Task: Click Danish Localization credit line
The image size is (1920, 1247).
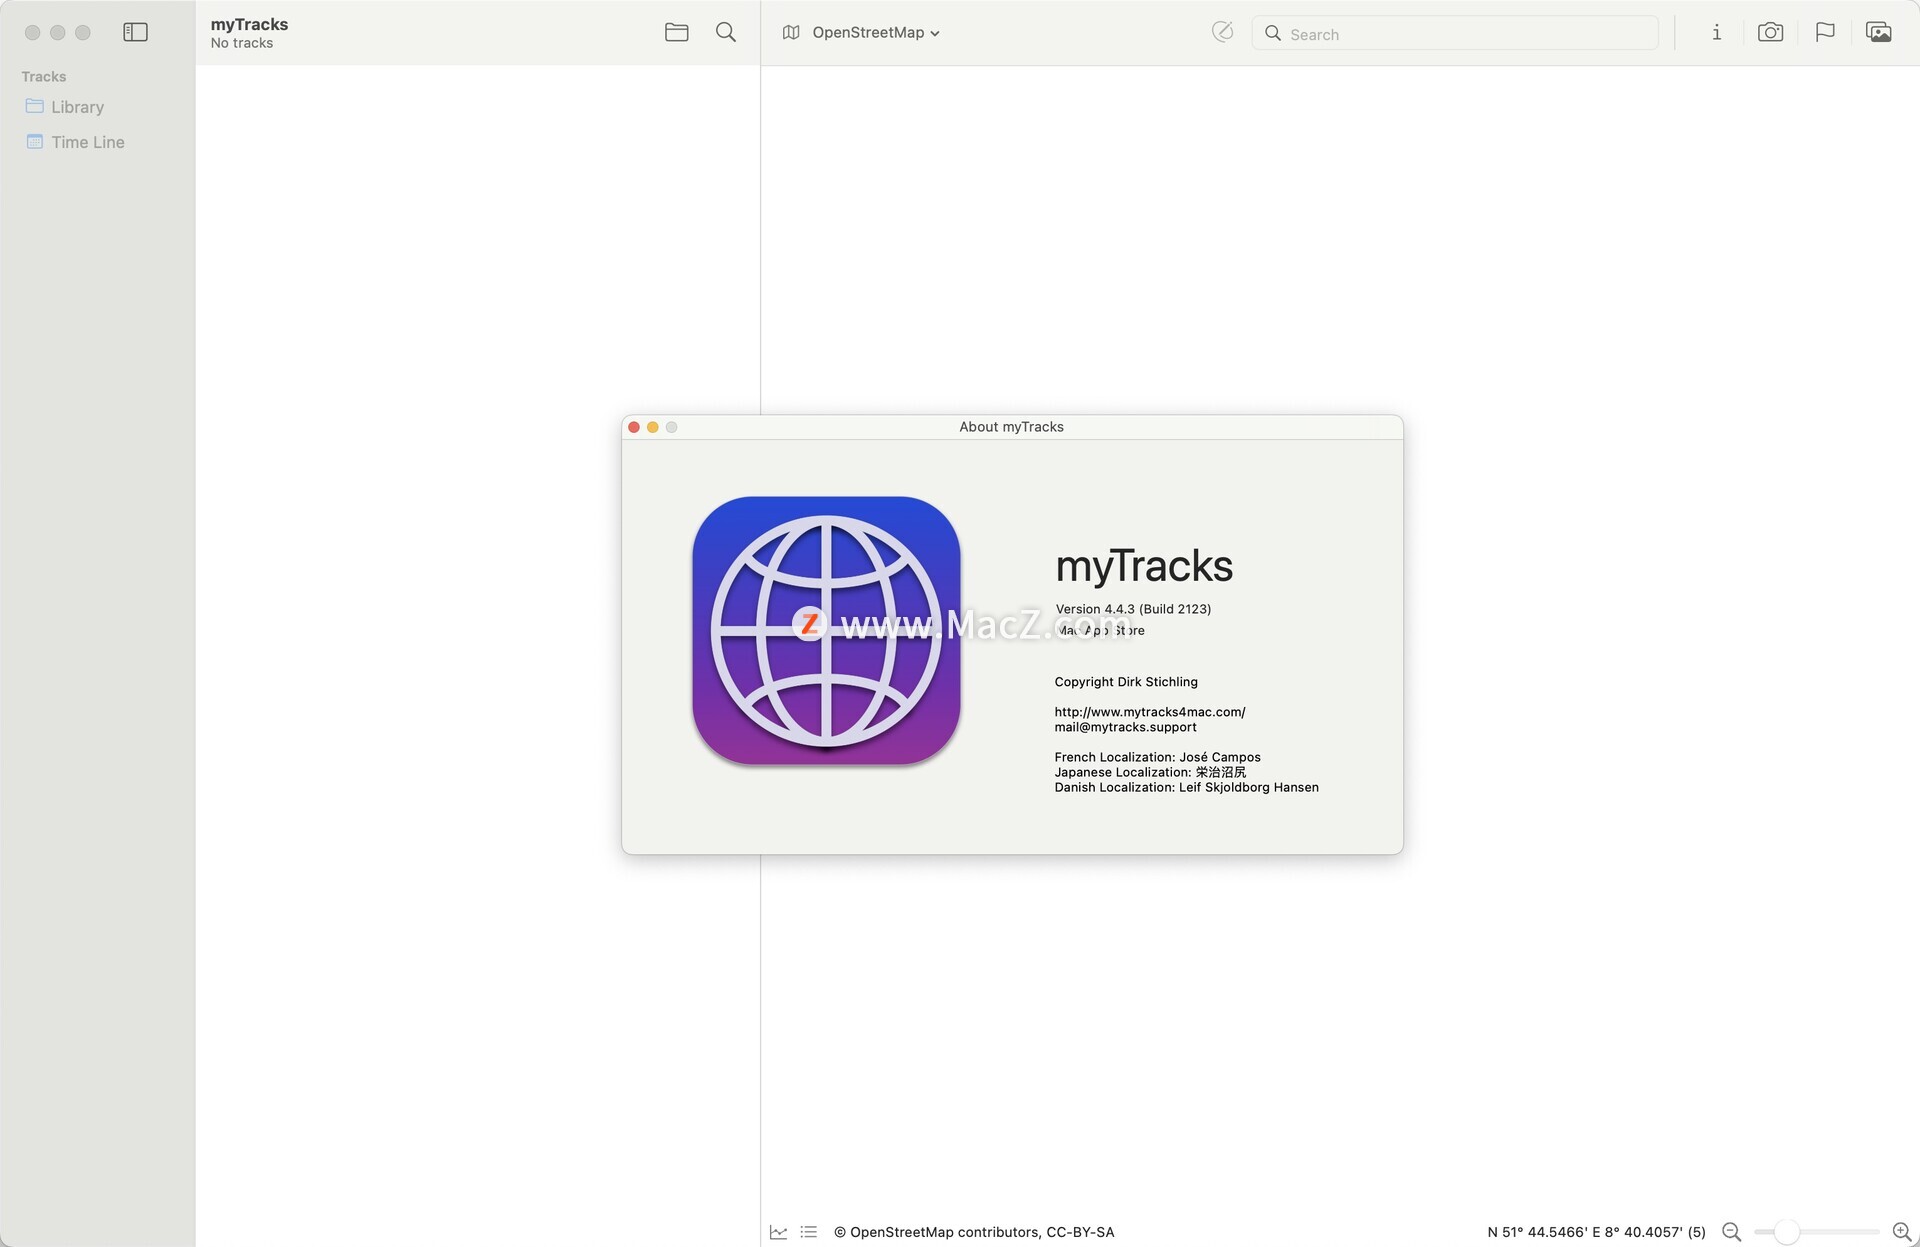Action: point(1186,787)
